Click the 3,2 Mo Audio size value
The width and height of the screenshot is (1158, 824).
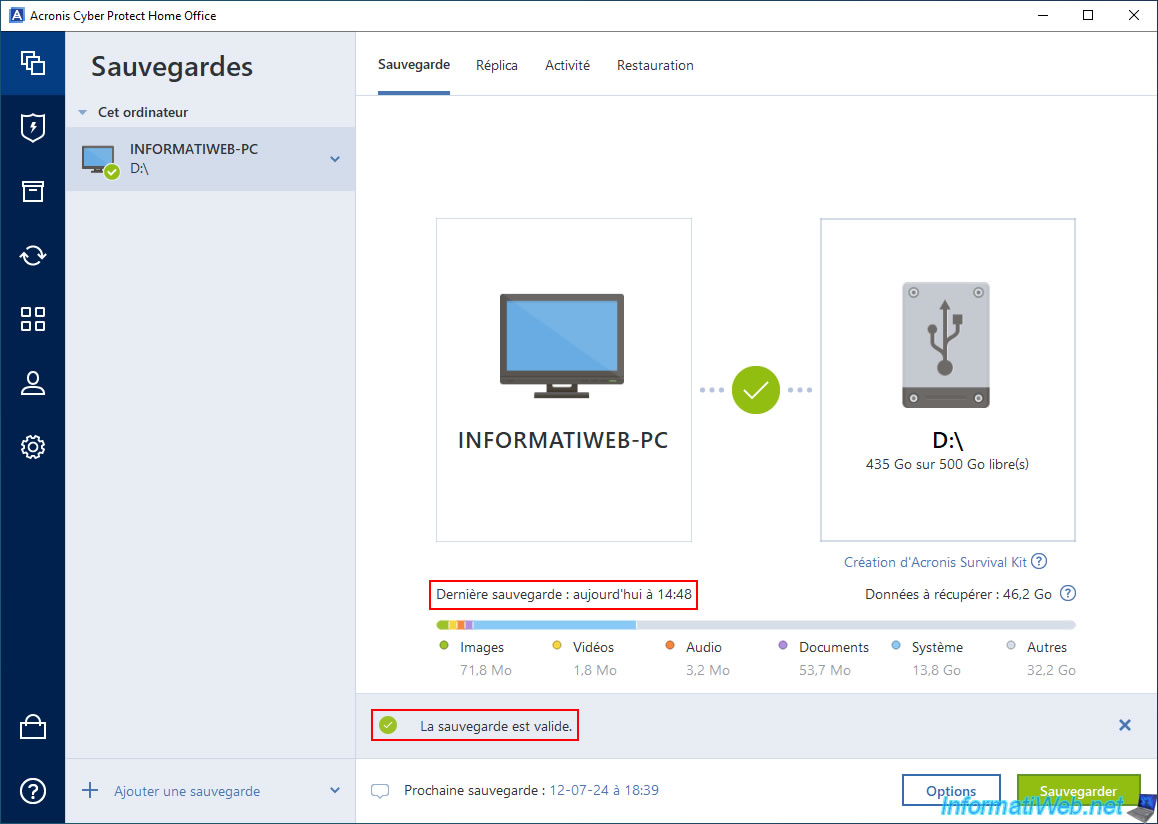pos(708,670)
